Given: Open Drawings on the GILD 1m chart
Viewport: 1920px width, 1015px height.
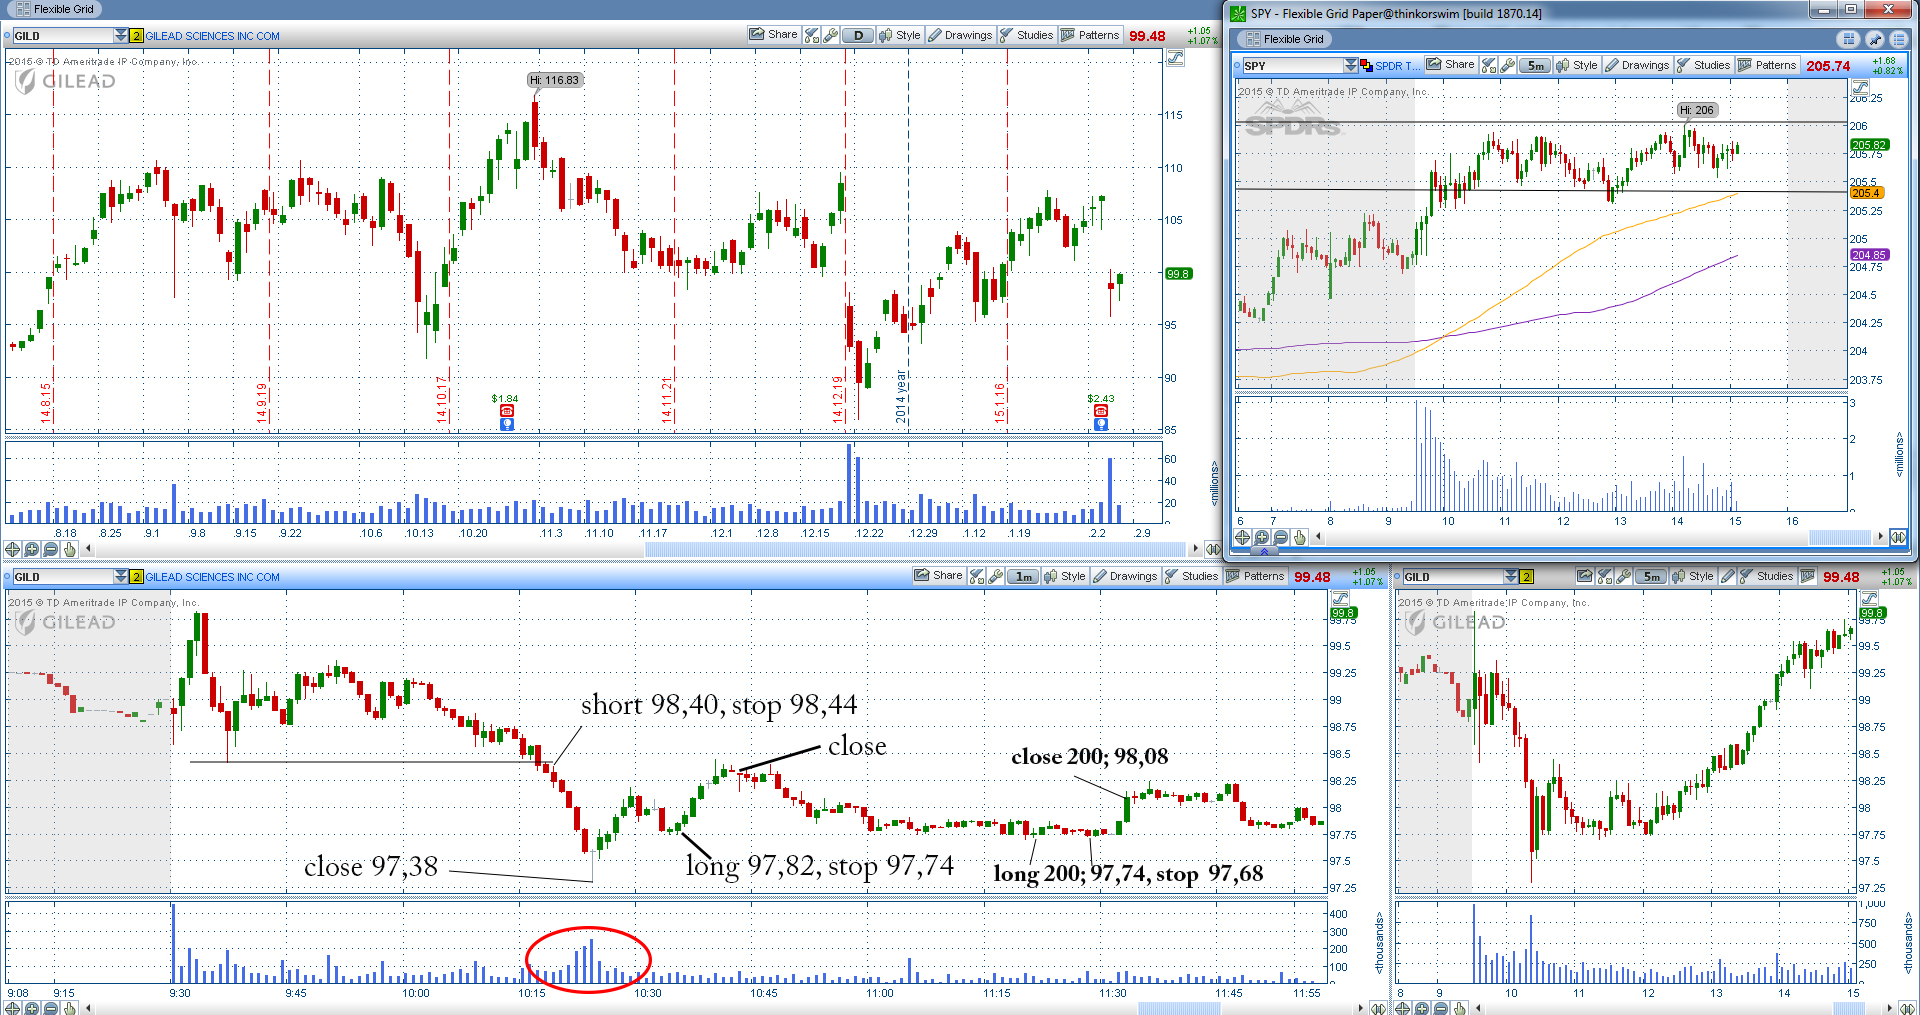Looking at the screenshot, I should click(x=1125, y=576).
